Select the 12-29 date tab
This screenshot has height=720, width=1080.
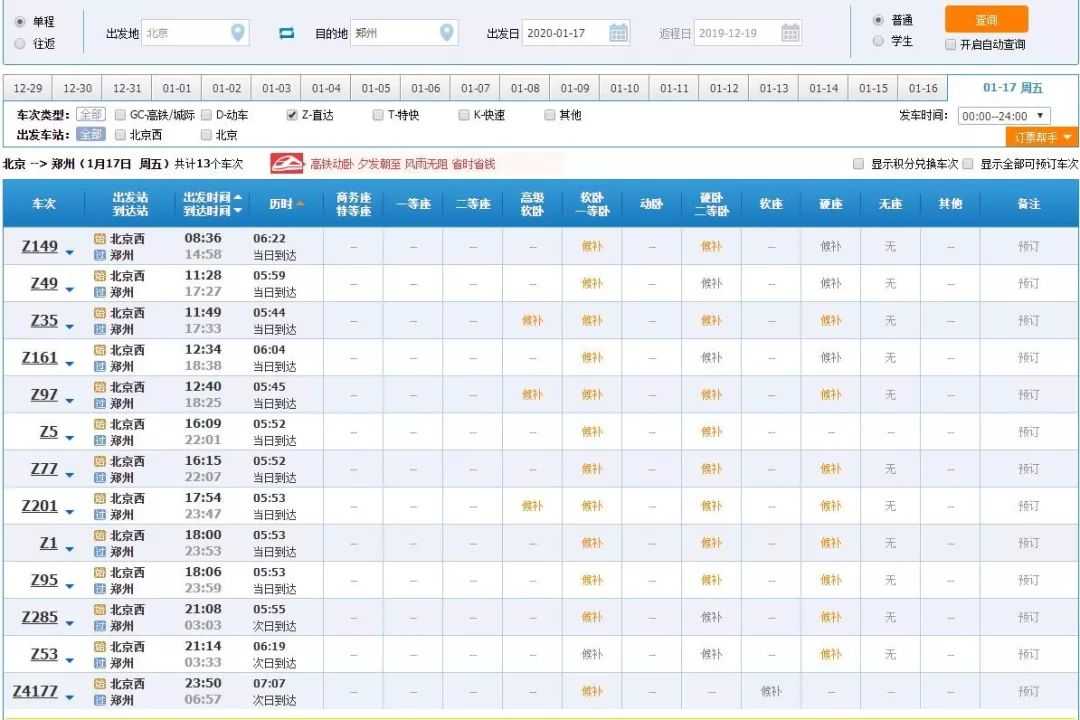28,87
